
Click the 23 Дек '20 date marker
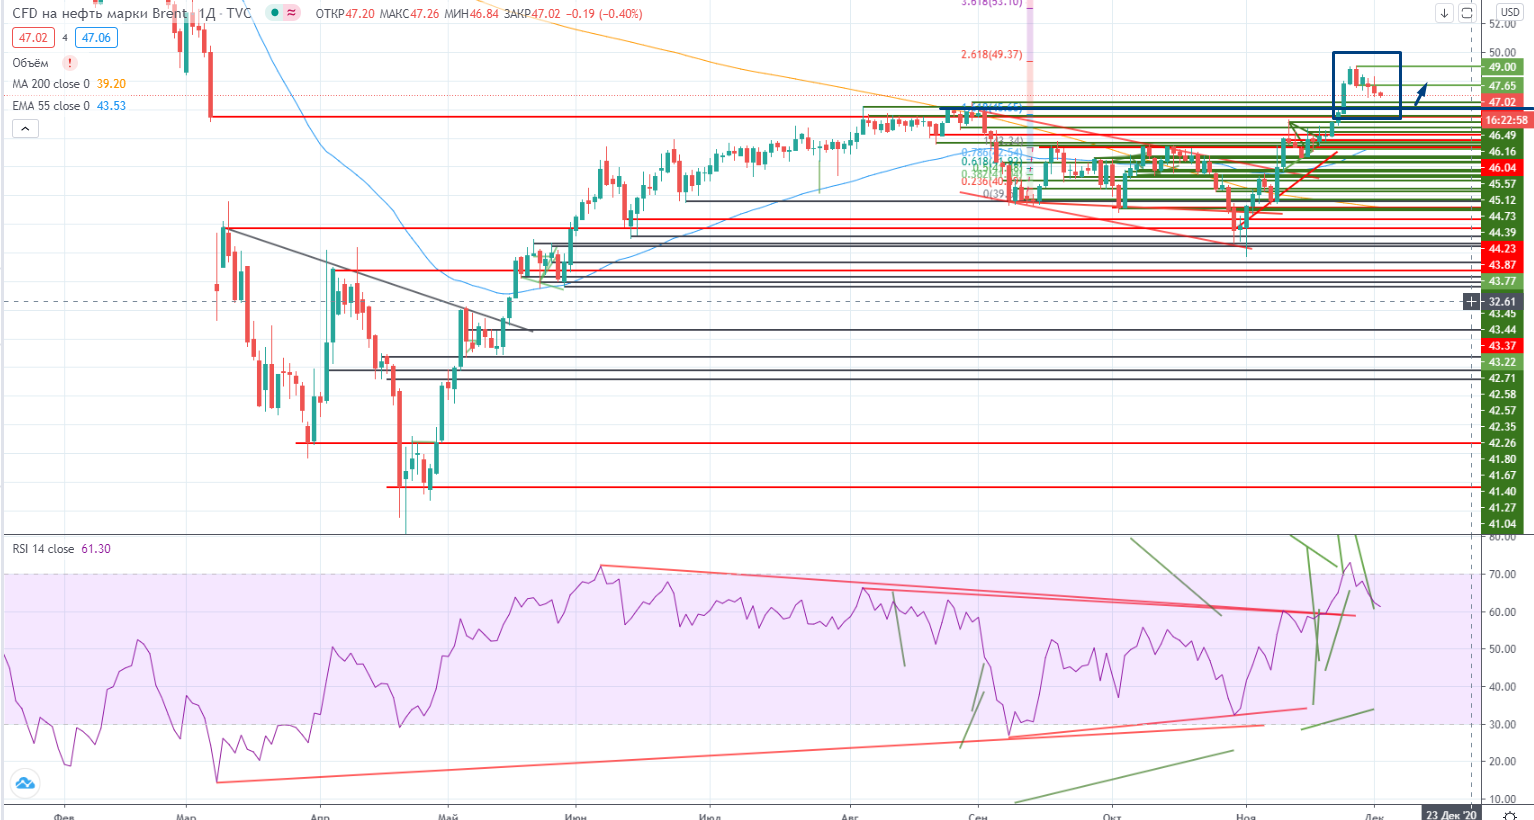1451,814
